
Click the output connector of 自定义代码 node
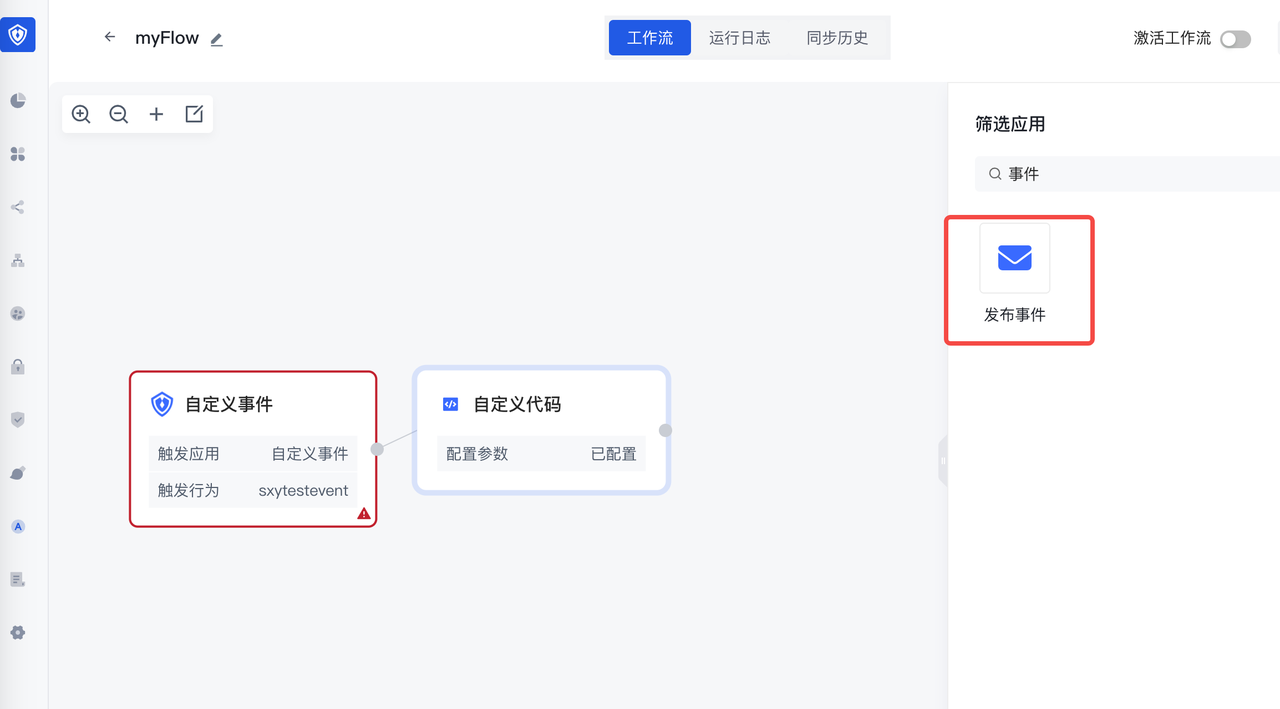(665, 431)
